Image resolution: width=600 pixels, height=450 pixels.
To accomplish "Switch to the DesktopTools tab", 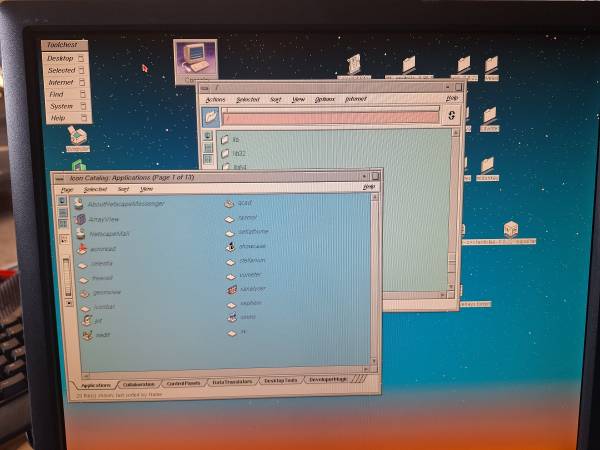I will coord(280,381).
